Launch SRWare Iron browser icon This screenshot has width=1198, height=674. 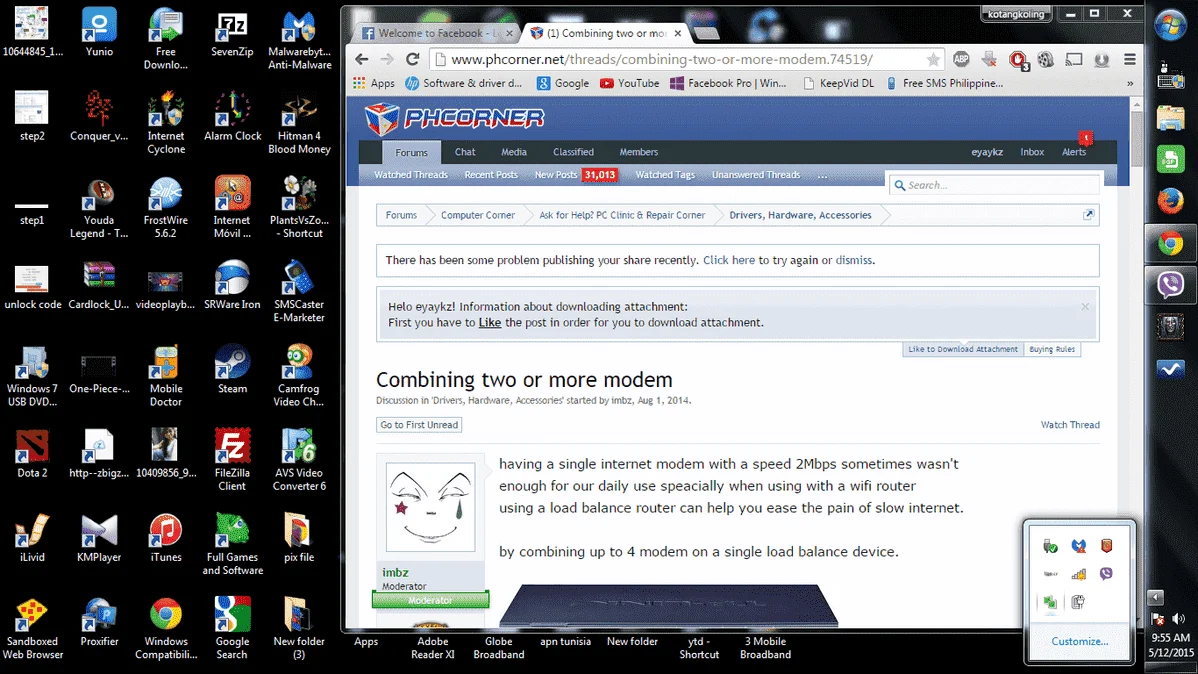point(232,285)
